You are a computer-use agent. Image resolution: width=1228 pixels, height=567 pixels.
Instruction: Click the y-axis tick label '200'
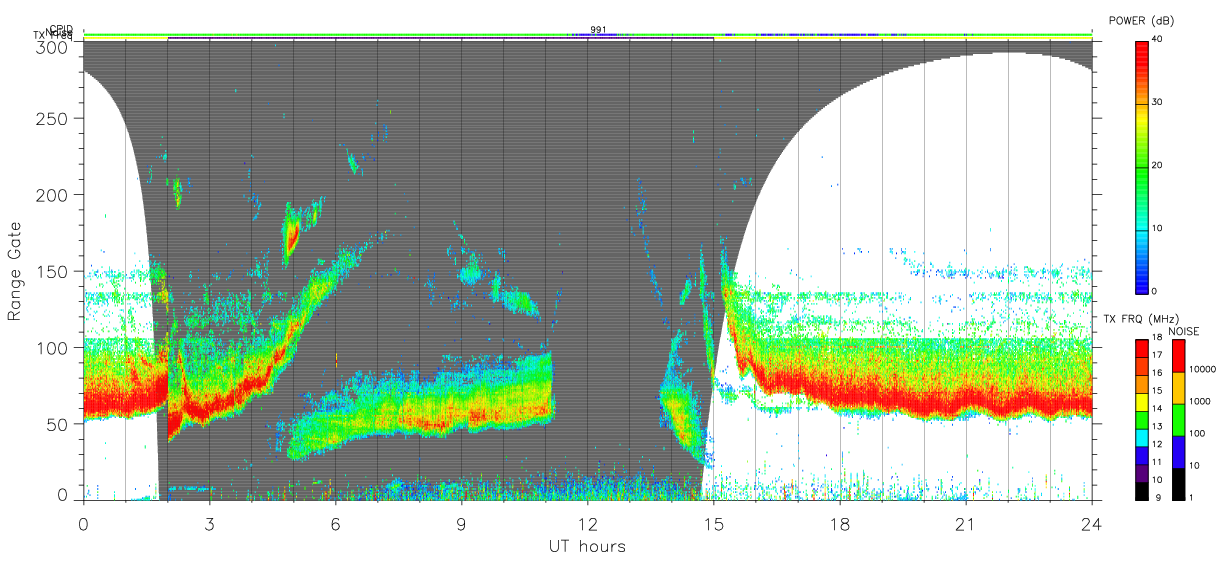tap(52, 195)
